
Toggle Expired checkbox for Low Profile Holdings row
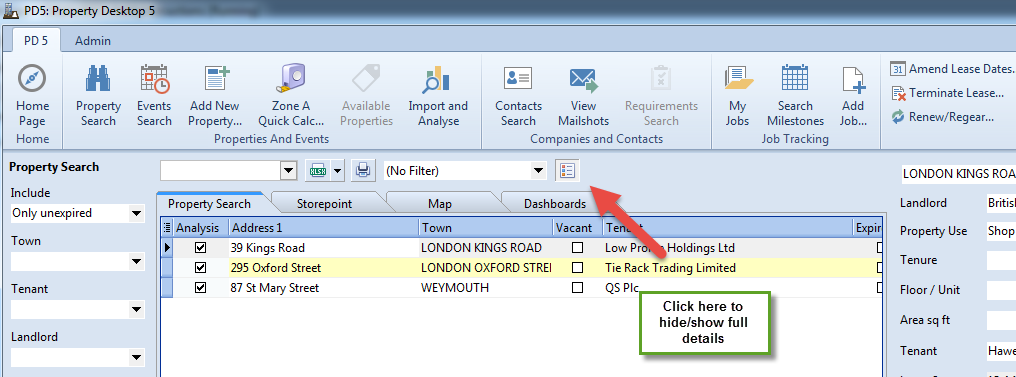click(879, 247)
